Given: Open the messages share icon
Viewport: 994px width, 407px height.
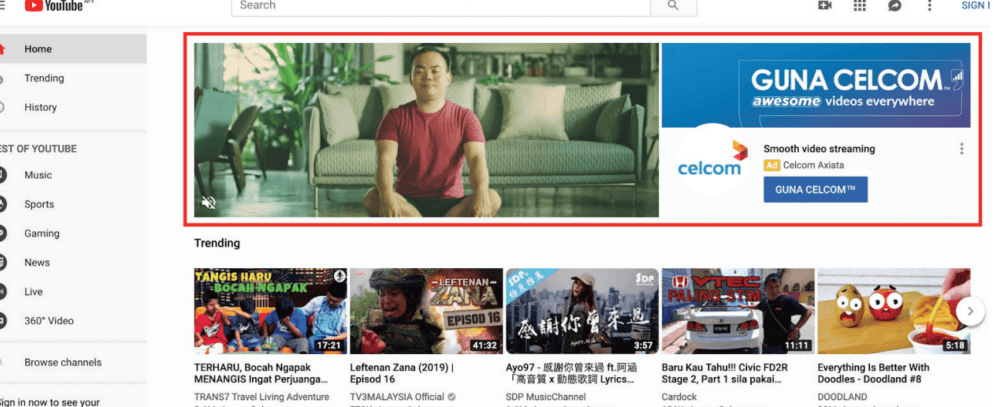Looking at the screenshot, I should [894, 6].
